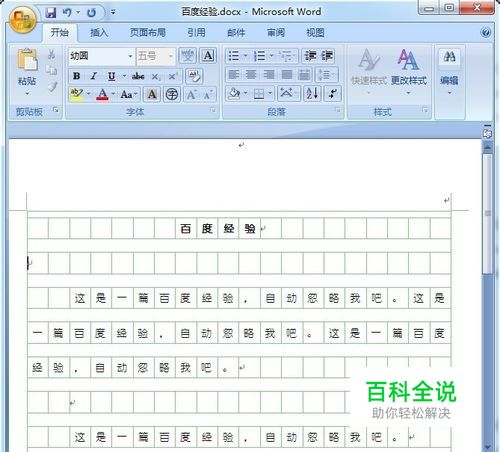The image size is (500, 452).
Task: Apply paragraph shading fill bucket
Action: pyautogui.click(x=235, y=94)
